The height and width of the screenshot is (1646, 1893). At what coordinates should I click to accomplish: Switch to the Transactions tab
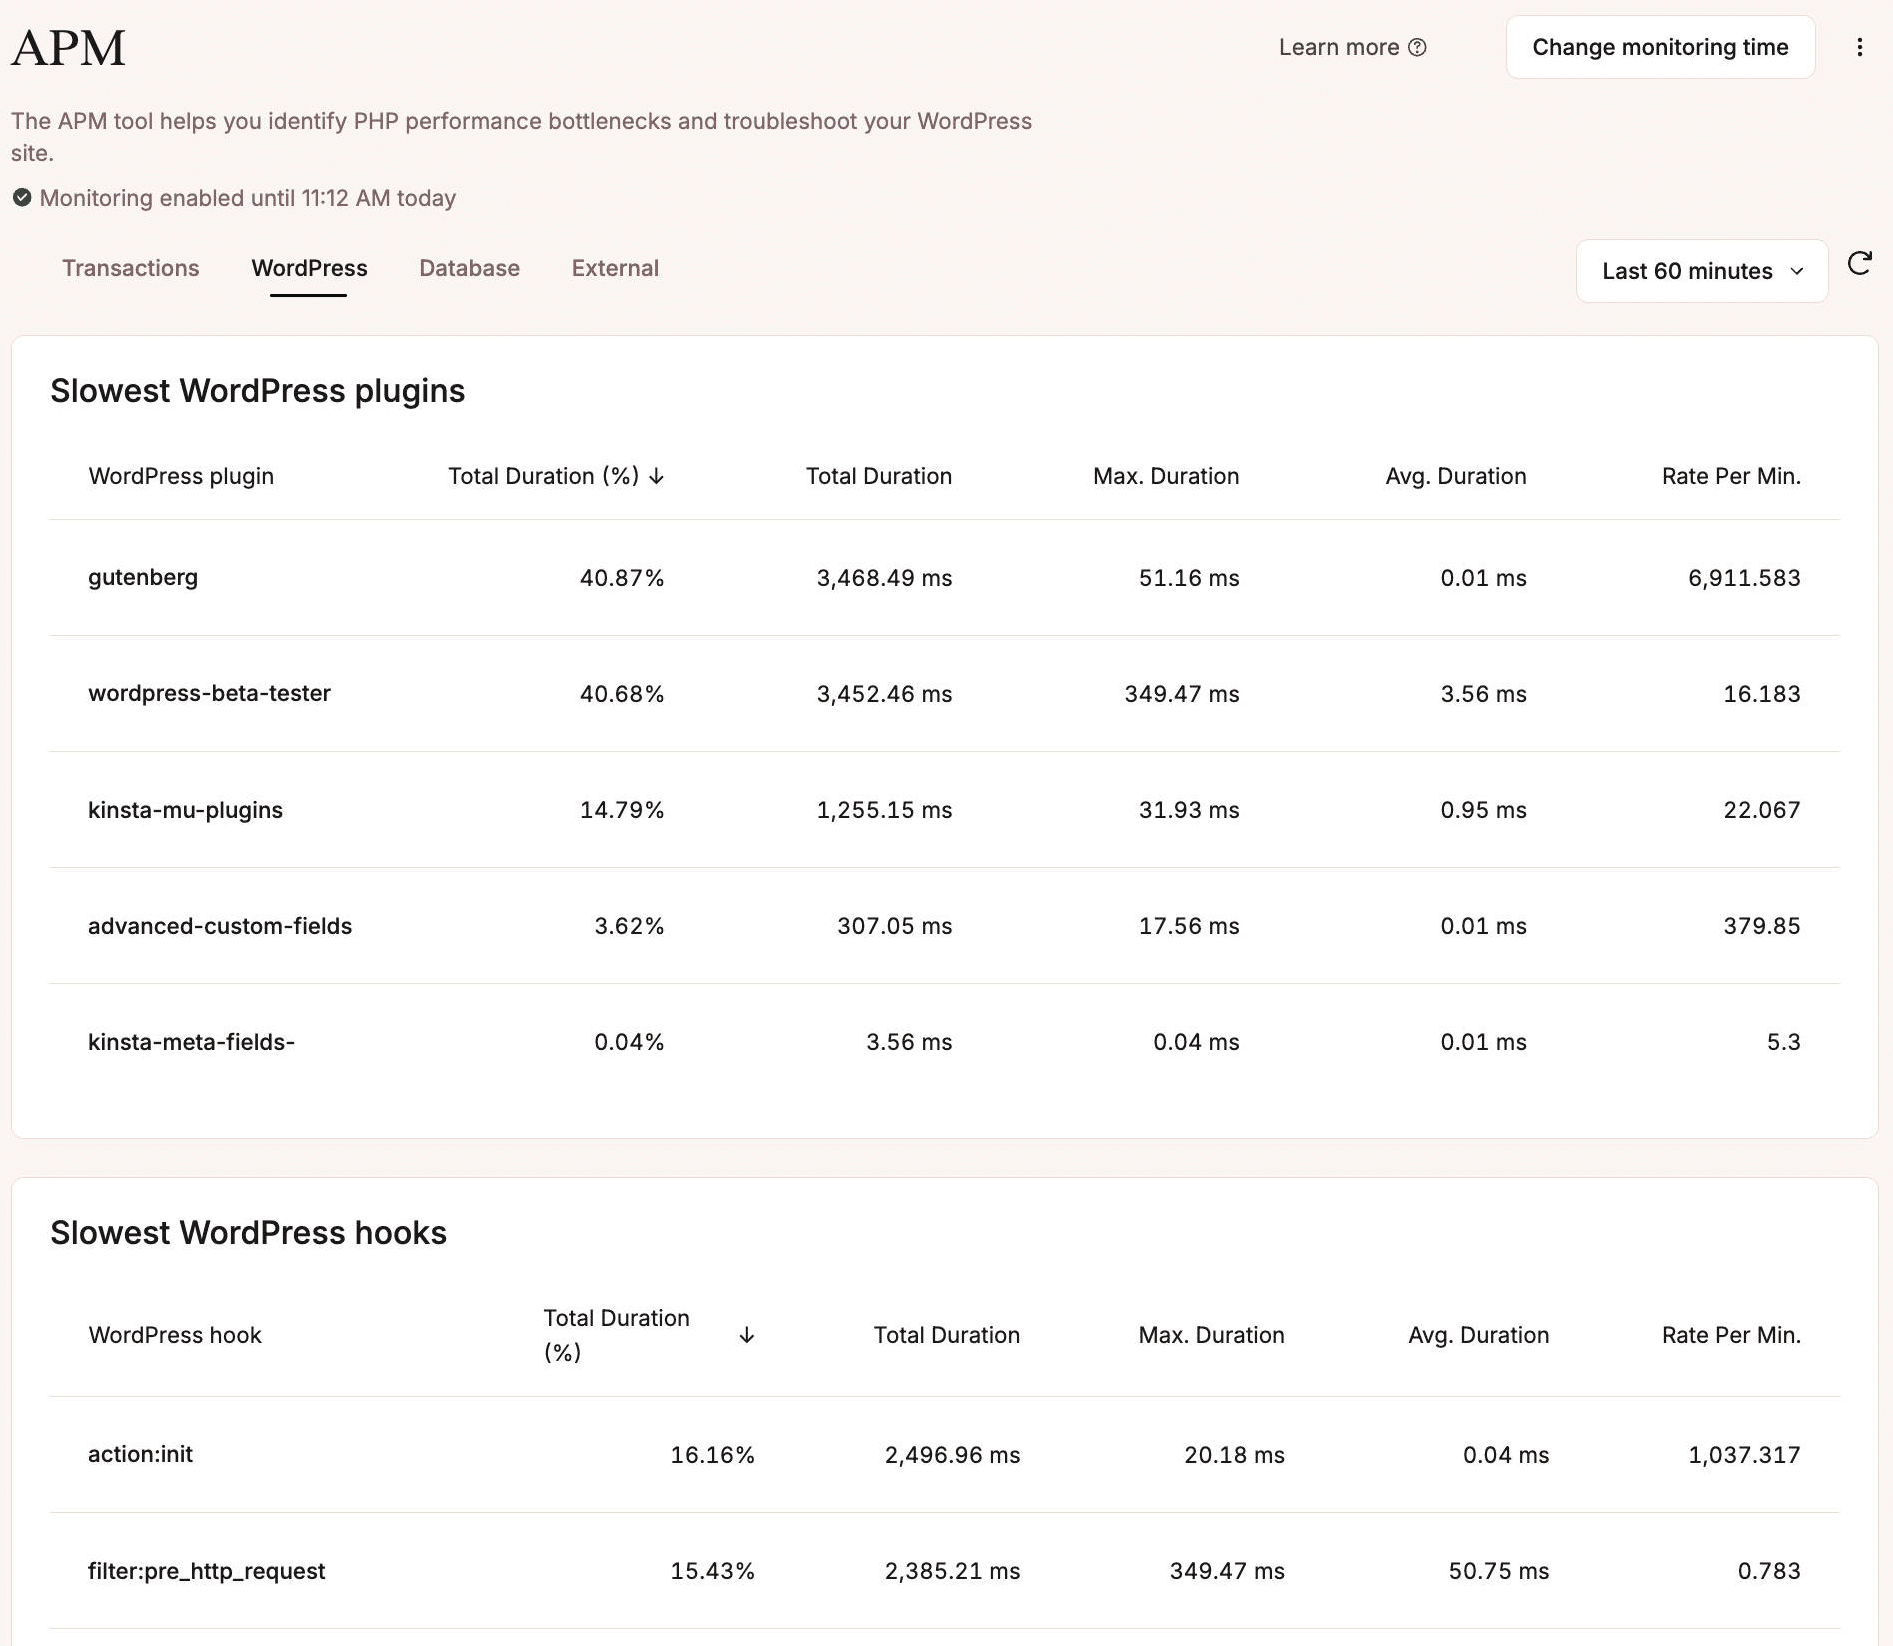[x=130, y=268]
